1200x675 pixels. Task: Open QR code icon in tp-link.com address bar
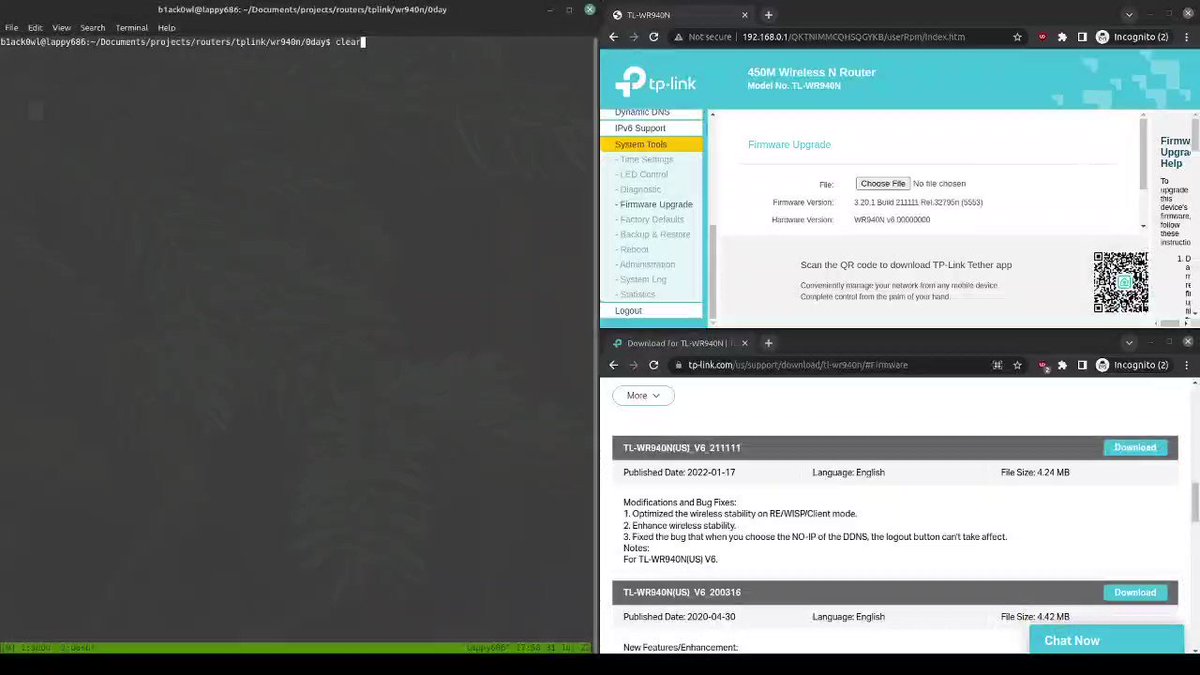[997, 365]
